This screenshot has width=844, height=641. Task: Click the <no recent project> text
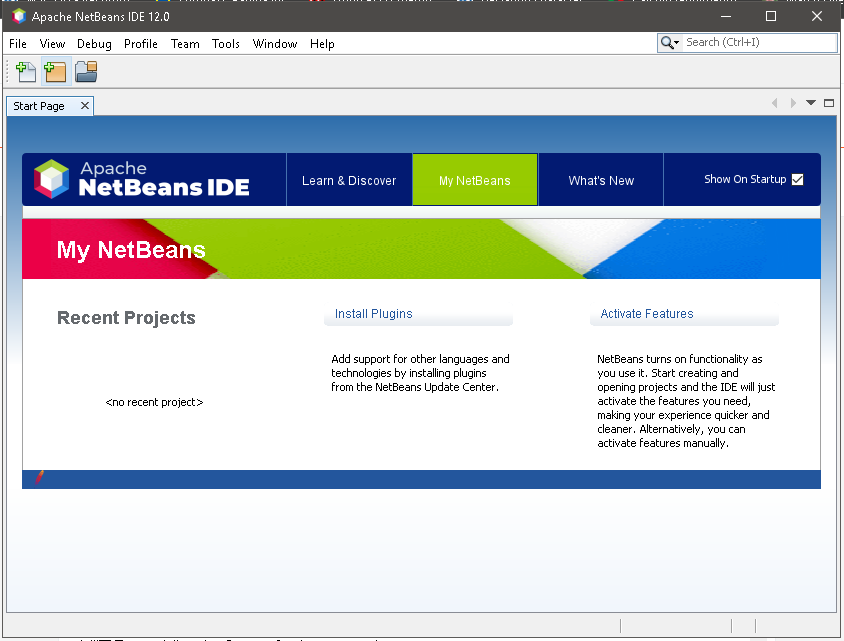[x=154, y=402]
